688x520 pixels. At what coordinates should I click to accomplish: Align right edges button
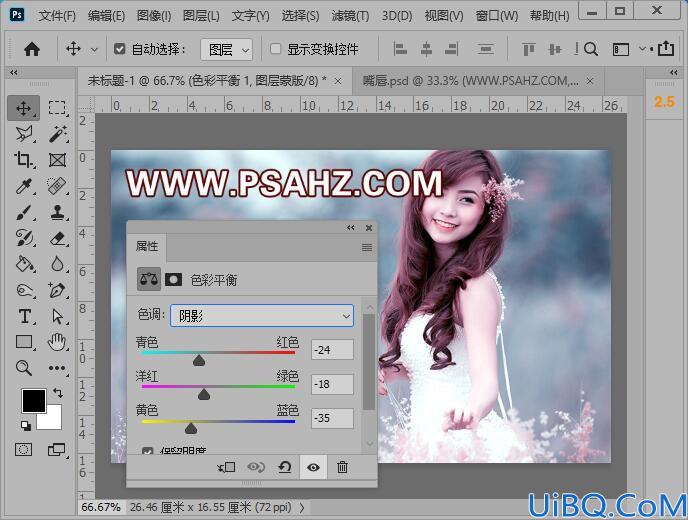452,49
